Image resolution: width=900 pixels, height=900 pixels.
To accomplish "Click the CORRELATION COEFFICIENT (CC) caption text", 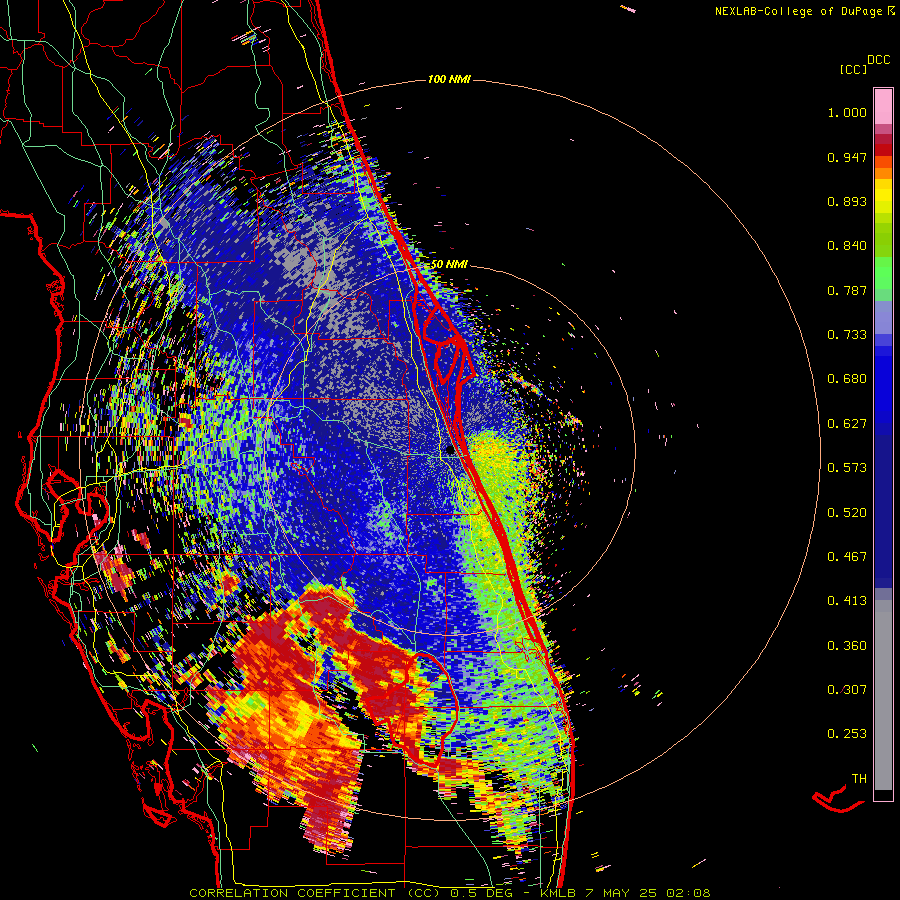I will pos(315,893).
